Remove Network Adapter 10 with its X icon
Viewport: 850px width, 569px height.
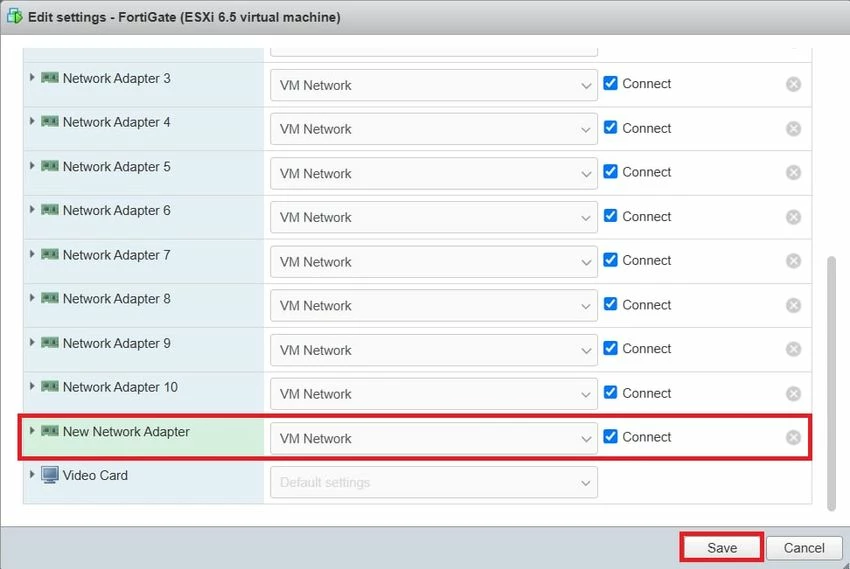click(793, 393)
